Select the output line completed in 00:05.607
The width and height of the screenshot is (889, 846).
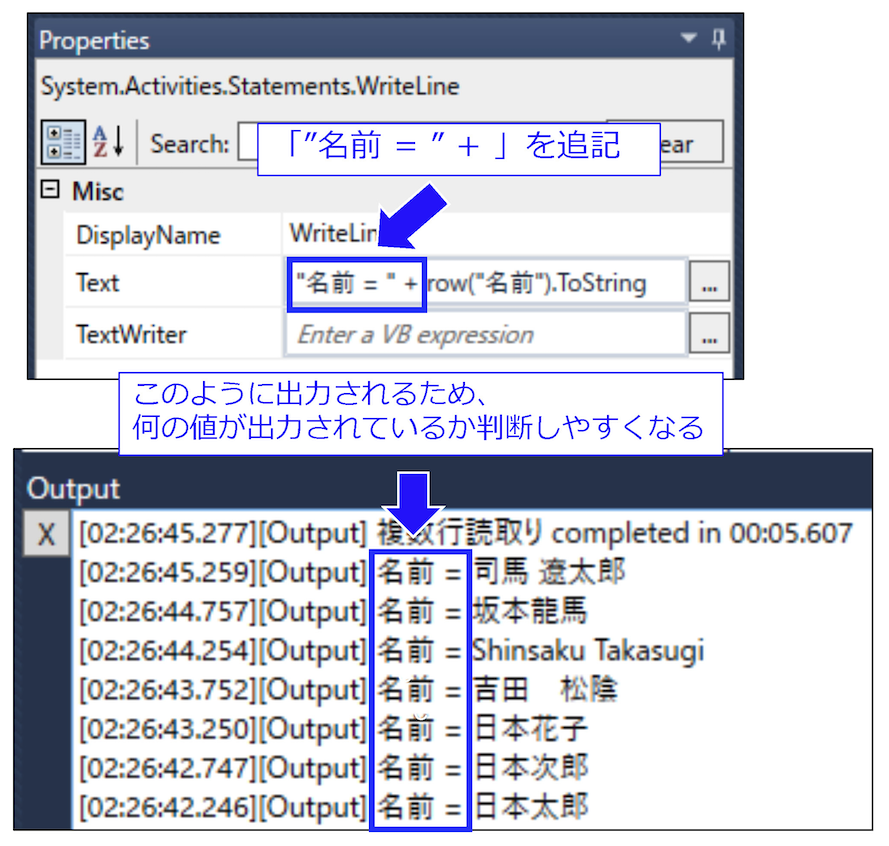465,534
